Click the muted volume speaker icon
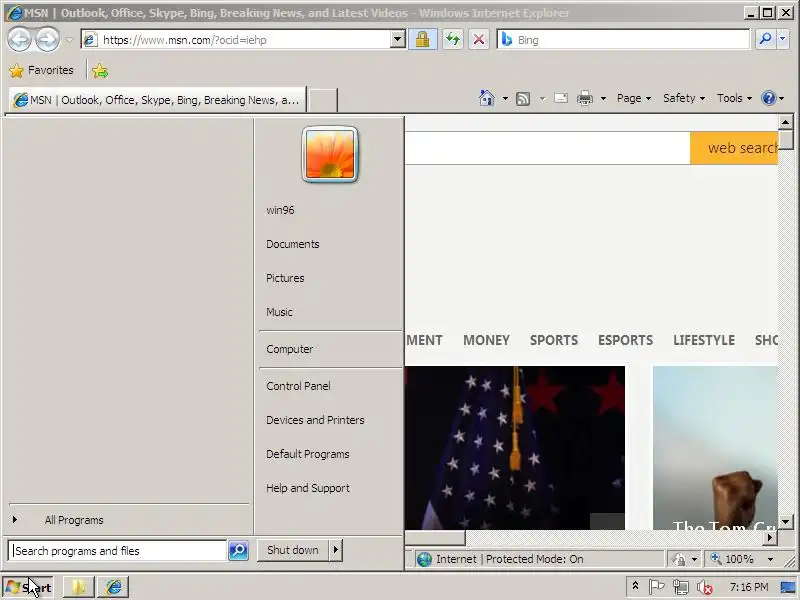This screenshot has height=600, width=800. click(x=705, y=588)
